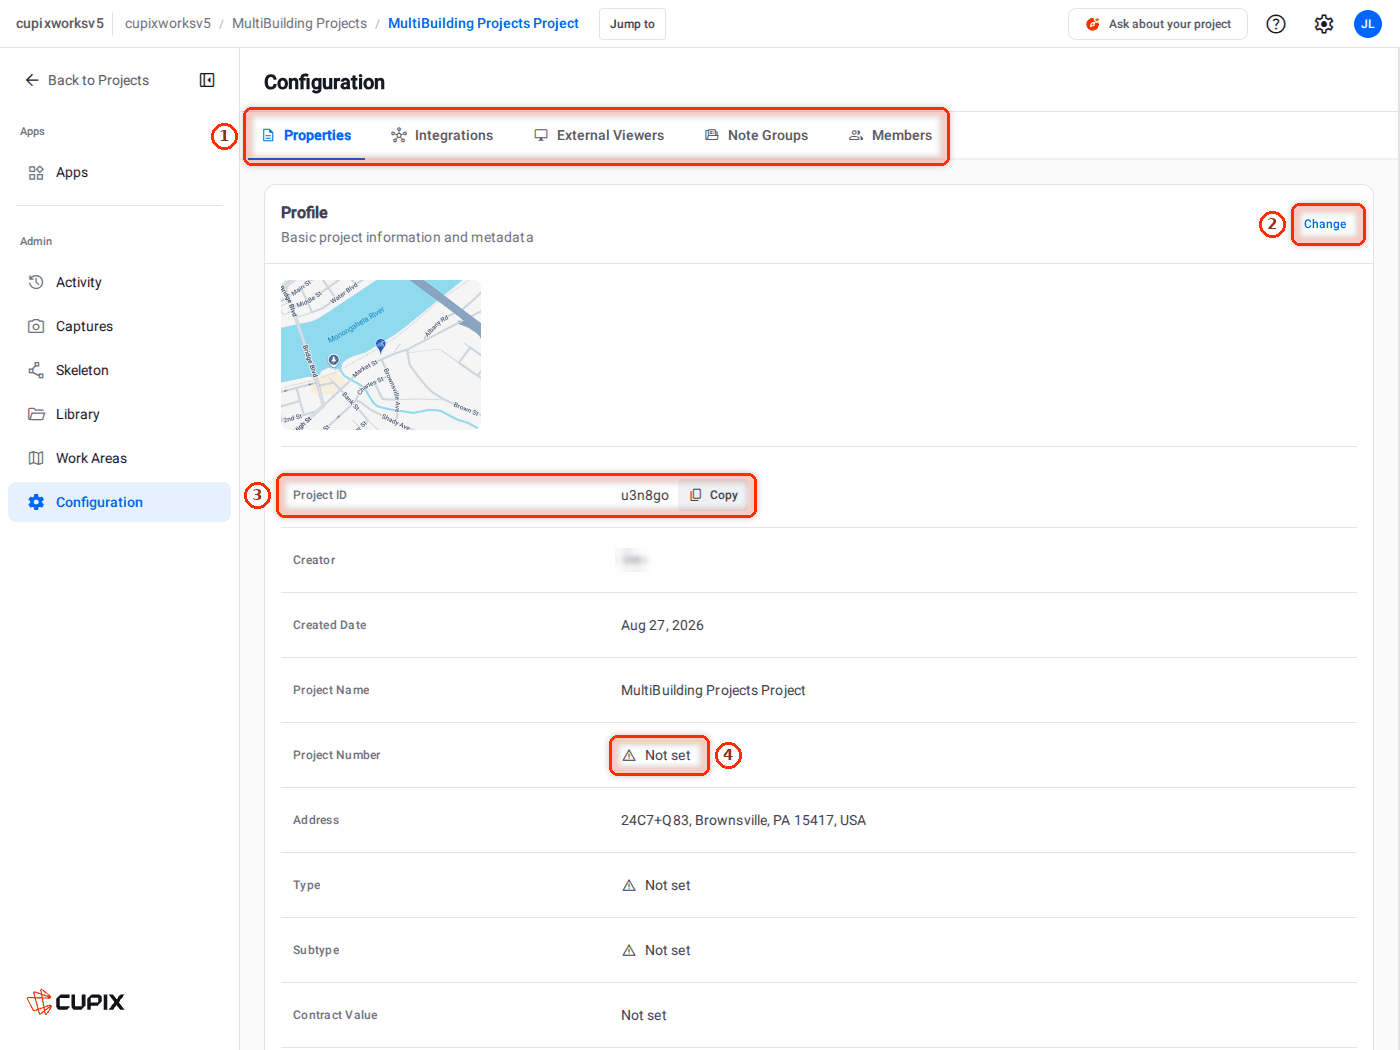Click the project location map thumbnail
The height and width of the screenshot is (1050, 1400).
381,355
